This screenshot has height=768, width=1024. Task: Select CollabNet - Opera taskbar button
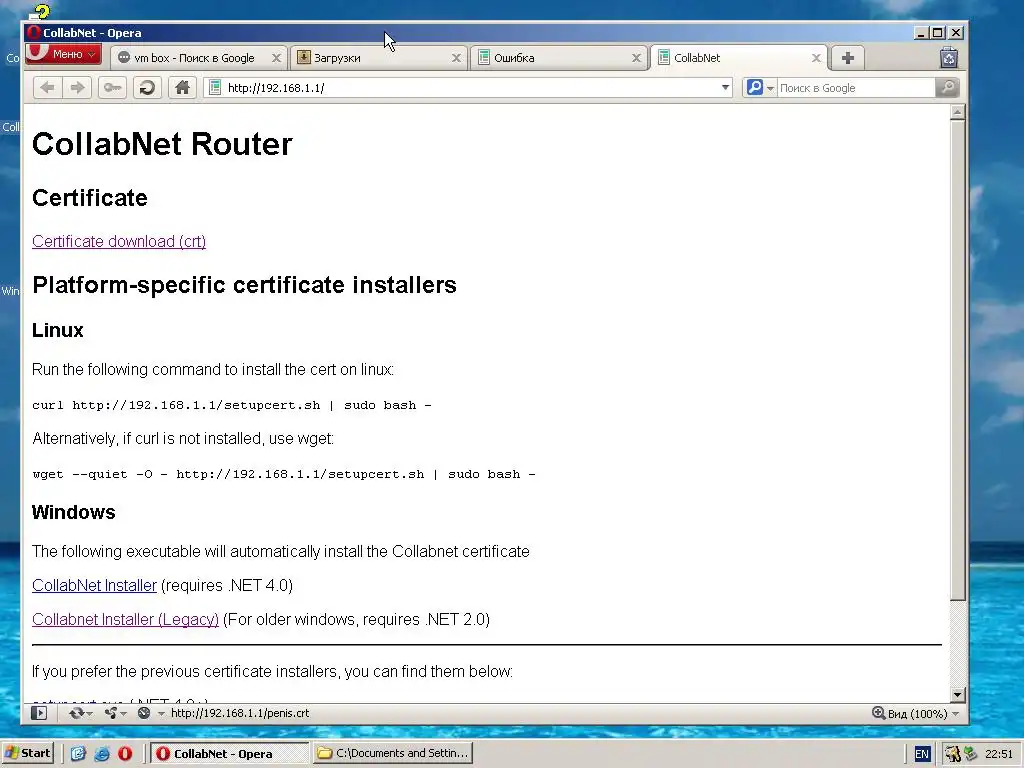point(230,754)
